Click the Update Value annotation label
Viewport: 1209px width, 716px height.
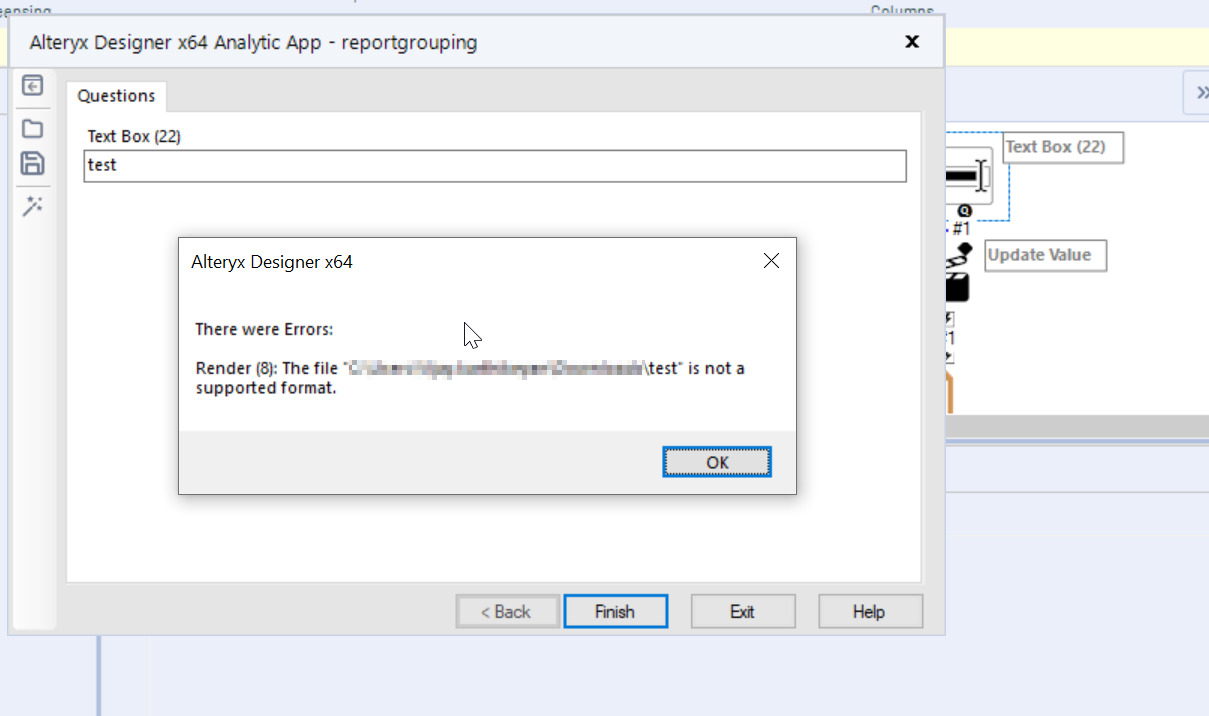pyautogui.click(x=1045, y=255)
